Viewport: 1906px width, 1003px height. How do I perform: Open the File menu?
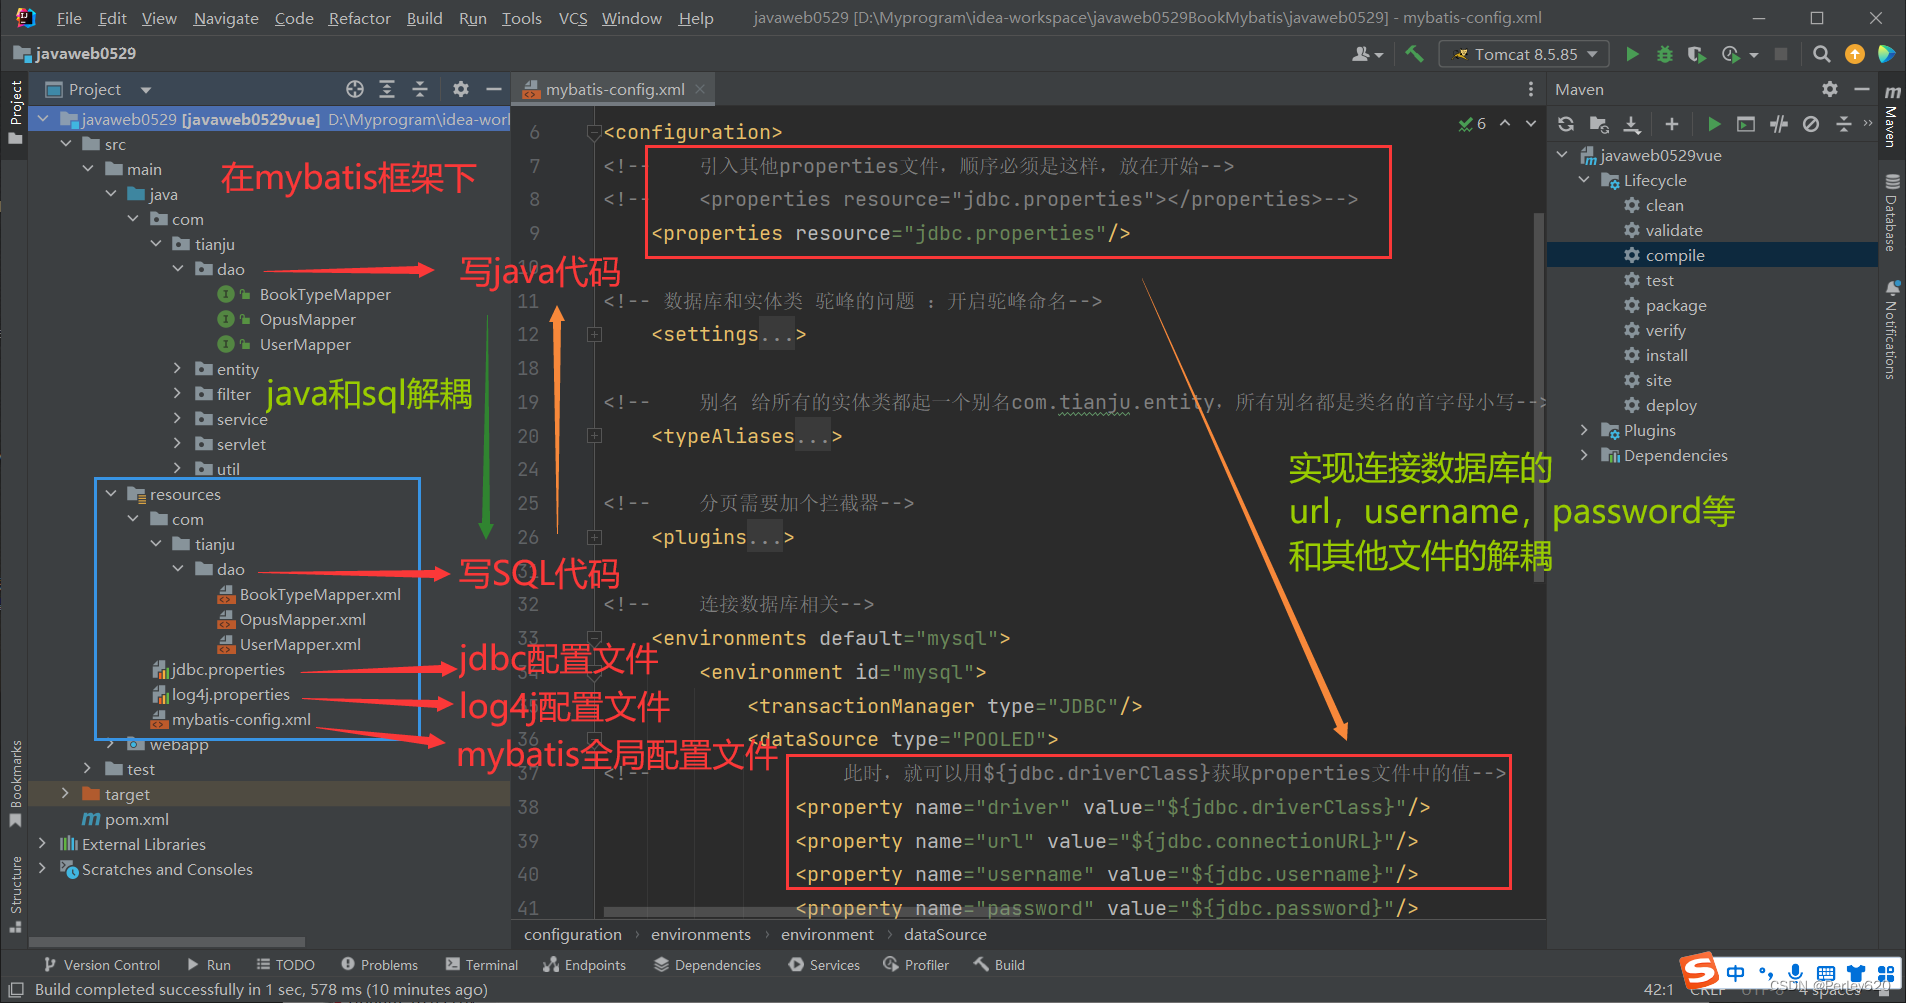coord(69,18)
